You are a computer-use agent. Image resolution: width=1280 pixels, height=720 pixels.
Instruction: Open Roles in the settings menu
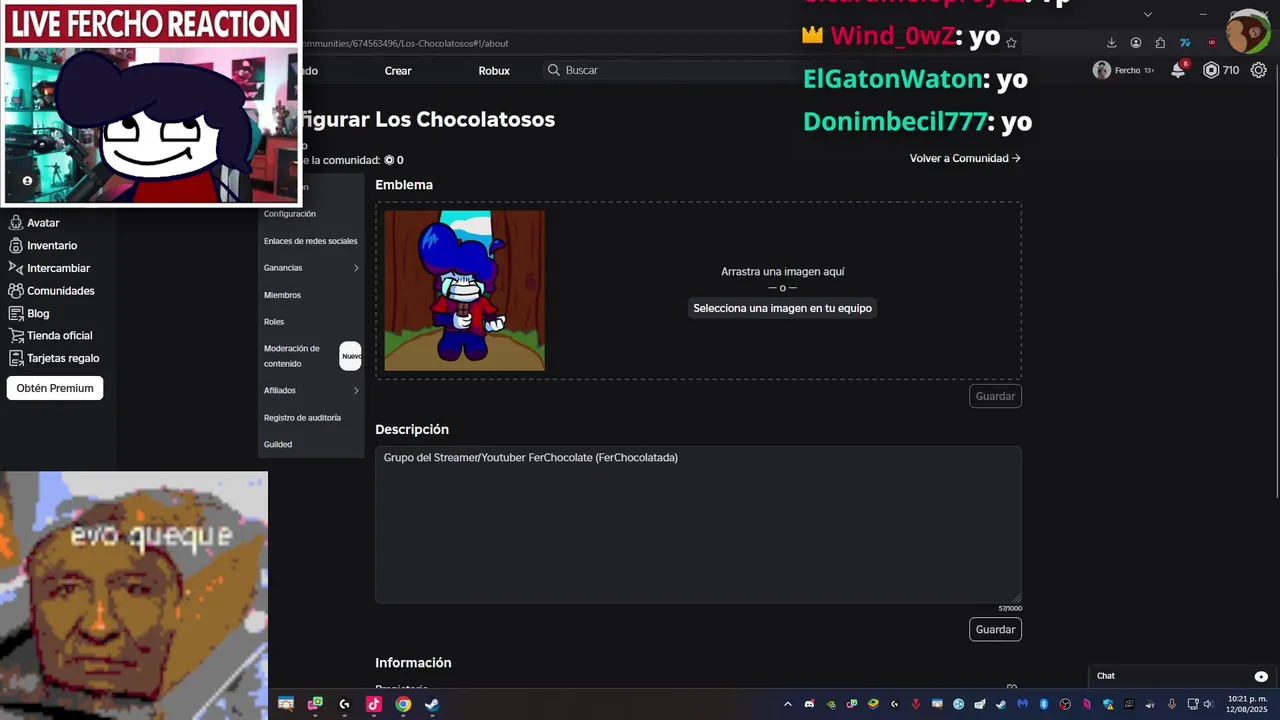coord(274,322)
